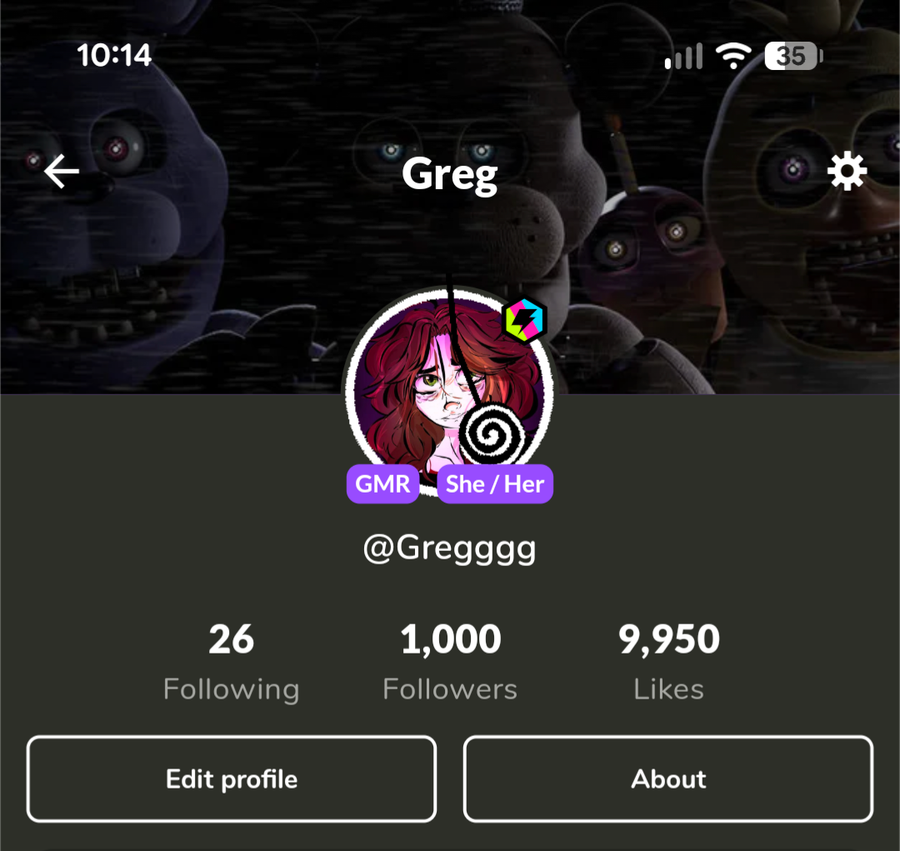Open settings via the gear icon
The height and width of the screenshot is (851, 900).
847,171
